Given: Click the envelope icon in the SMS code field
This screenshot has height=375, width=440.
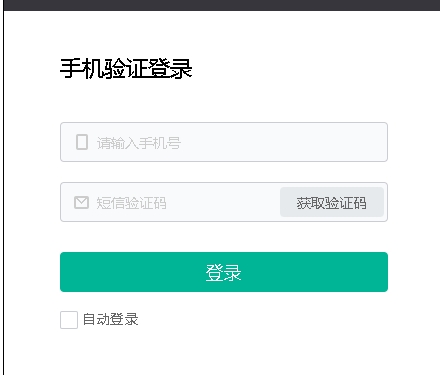Looking at the screenshot, I should (x=81, y=202).
